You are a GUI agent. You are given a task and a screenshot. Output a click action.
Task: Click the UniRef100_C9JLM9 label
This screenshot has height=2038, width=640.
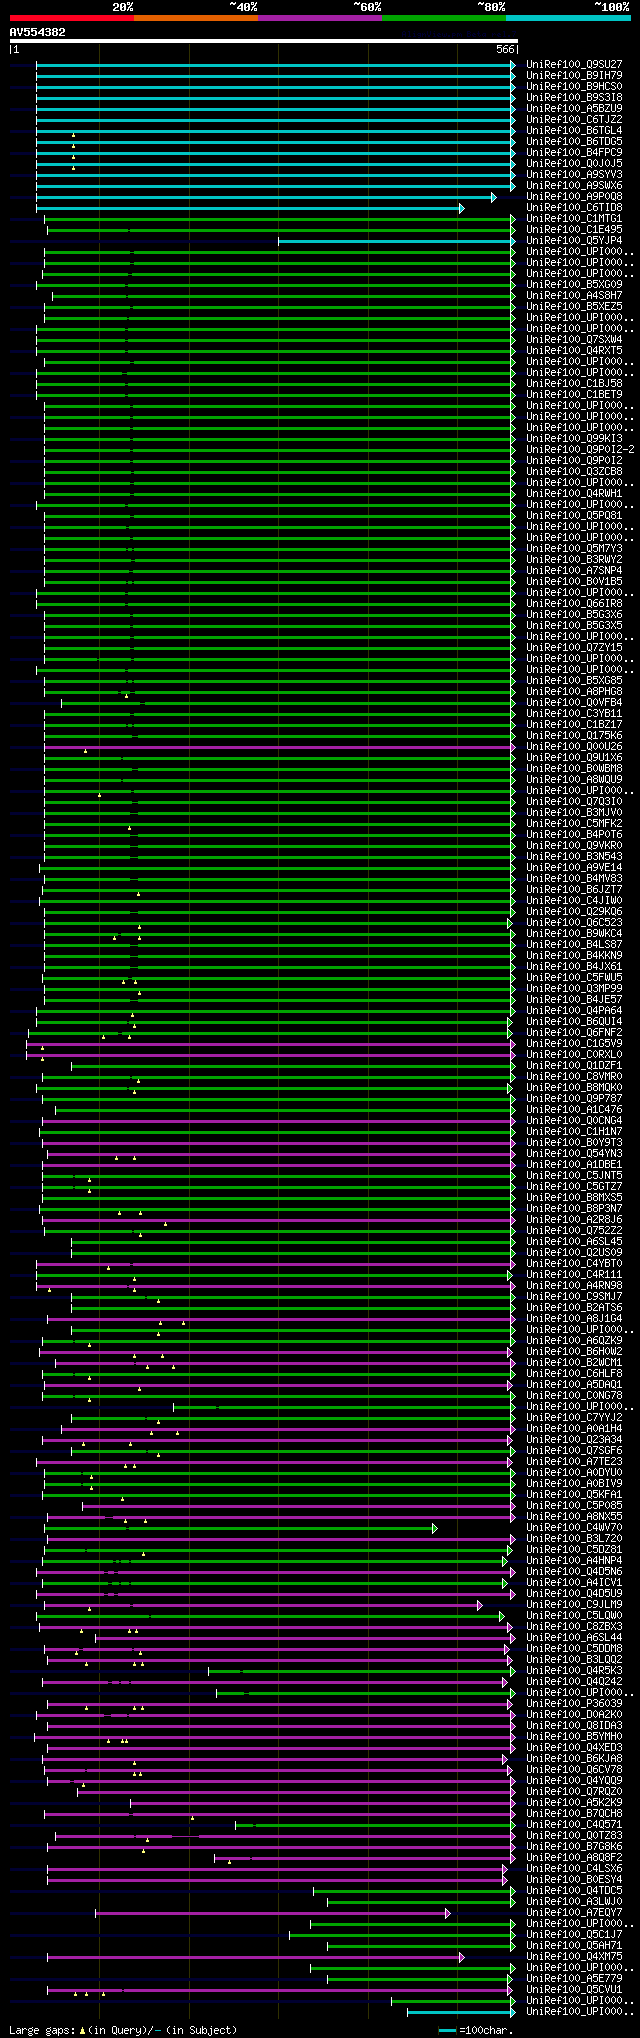[x=574, y=1604]
